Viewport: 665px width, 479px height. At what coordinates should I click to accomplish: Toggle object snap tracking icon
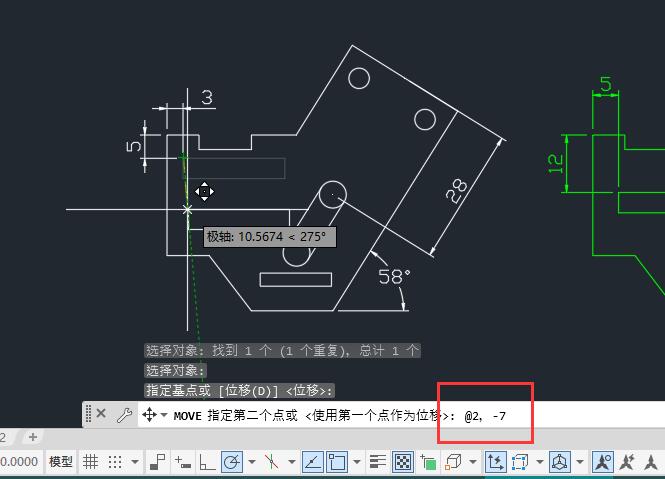313,462
